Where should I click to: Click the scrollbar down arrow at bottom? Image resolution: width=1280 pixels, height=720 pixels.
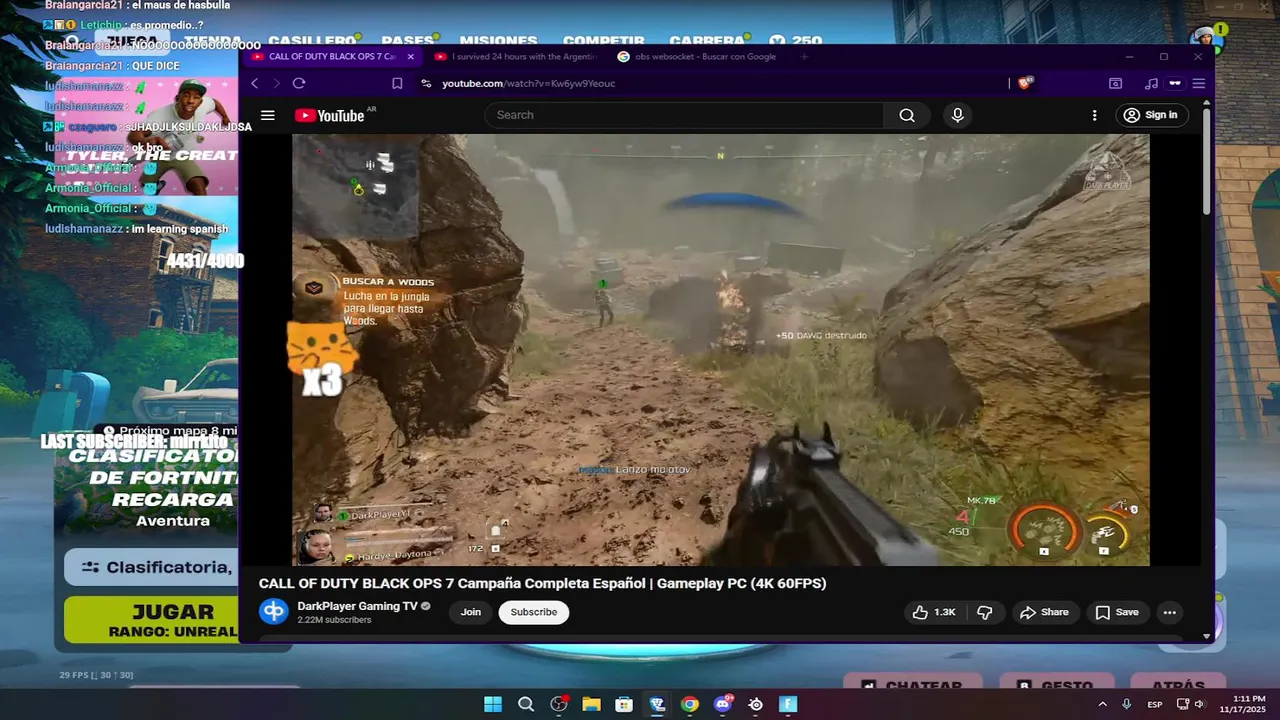click(1206, 636)
